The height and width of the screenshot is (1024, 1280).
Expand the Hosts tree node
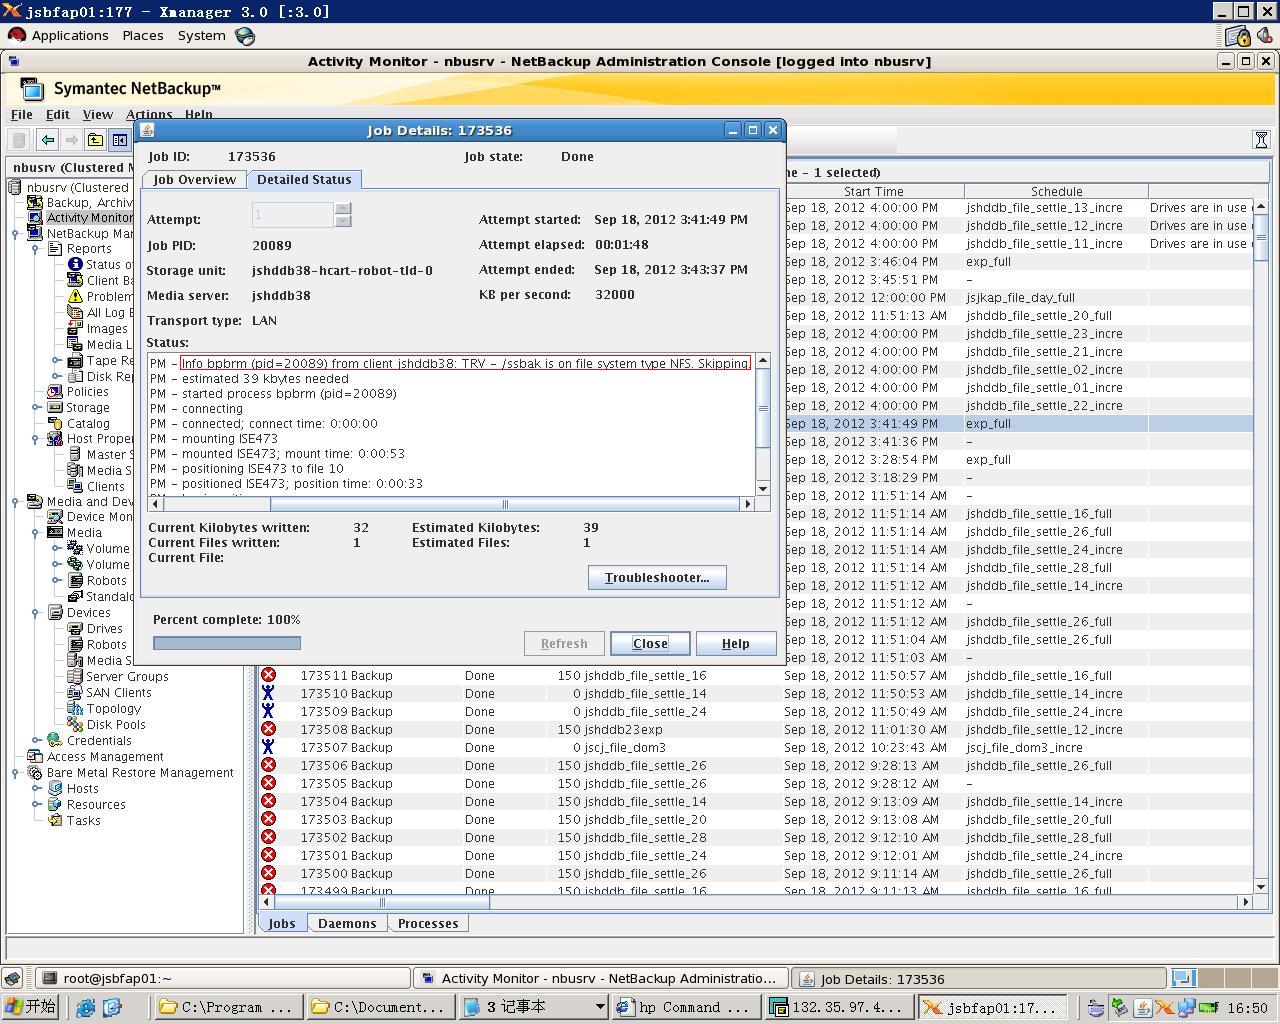pyautogui.click(x=36, y=788)
